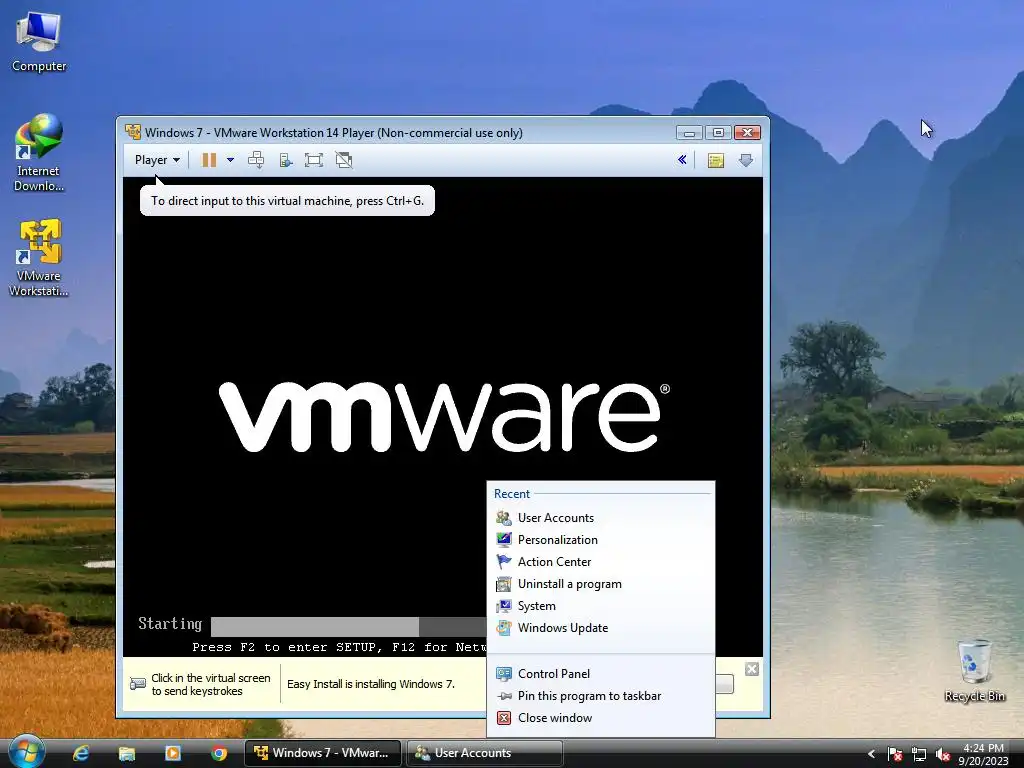
Task: Click Send Ctrl+Alt+Del toolbar icon
Action: point(256,160)
